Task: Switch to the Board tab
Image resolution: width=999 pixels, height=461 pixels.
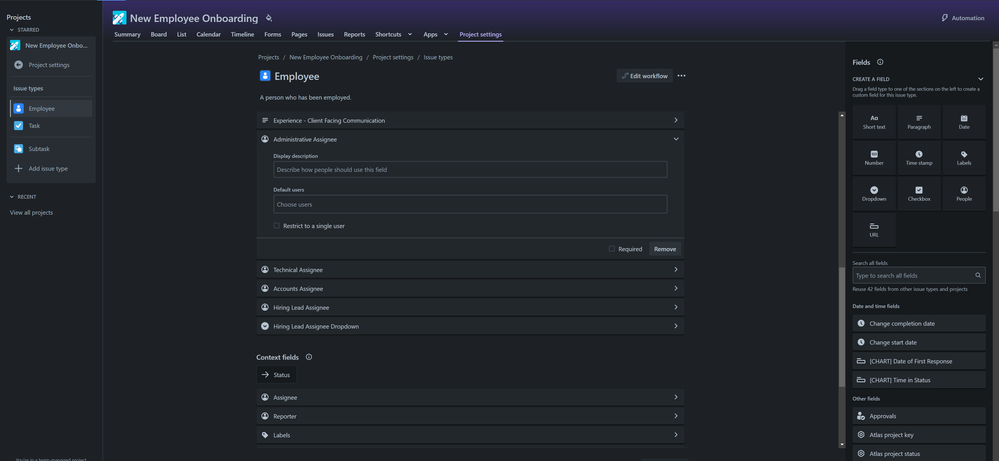Action: (159, 34)
